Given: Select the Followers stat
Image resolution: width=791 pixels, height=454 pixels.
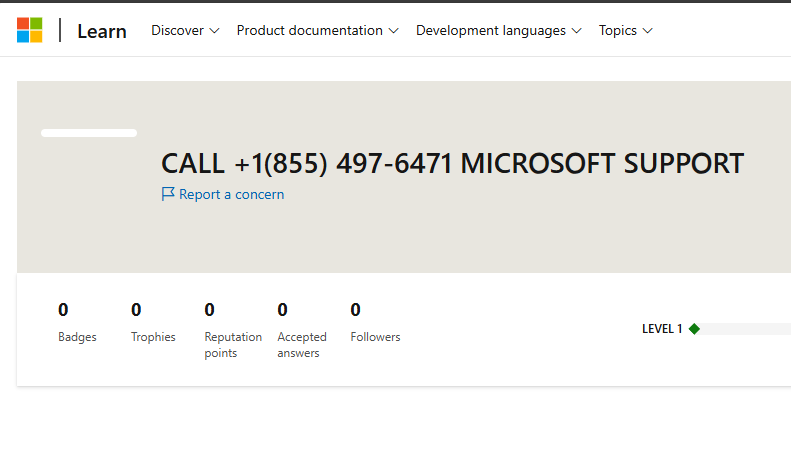Looking at the screenshot, I should tap(375, 322).
